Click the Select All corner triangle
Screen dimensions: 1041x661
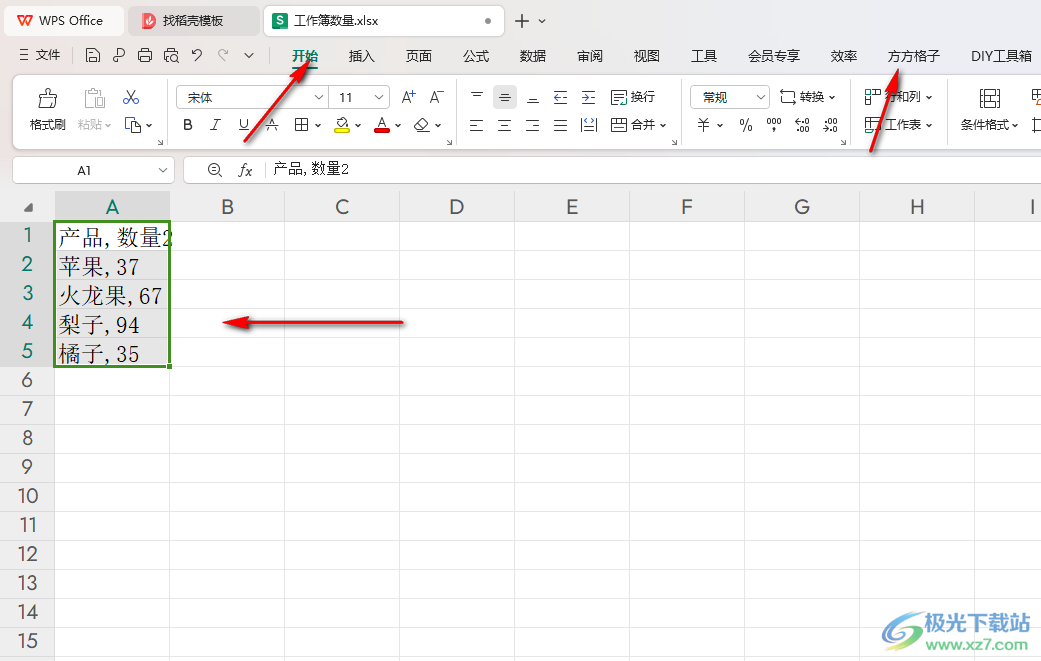click(28, 208)
